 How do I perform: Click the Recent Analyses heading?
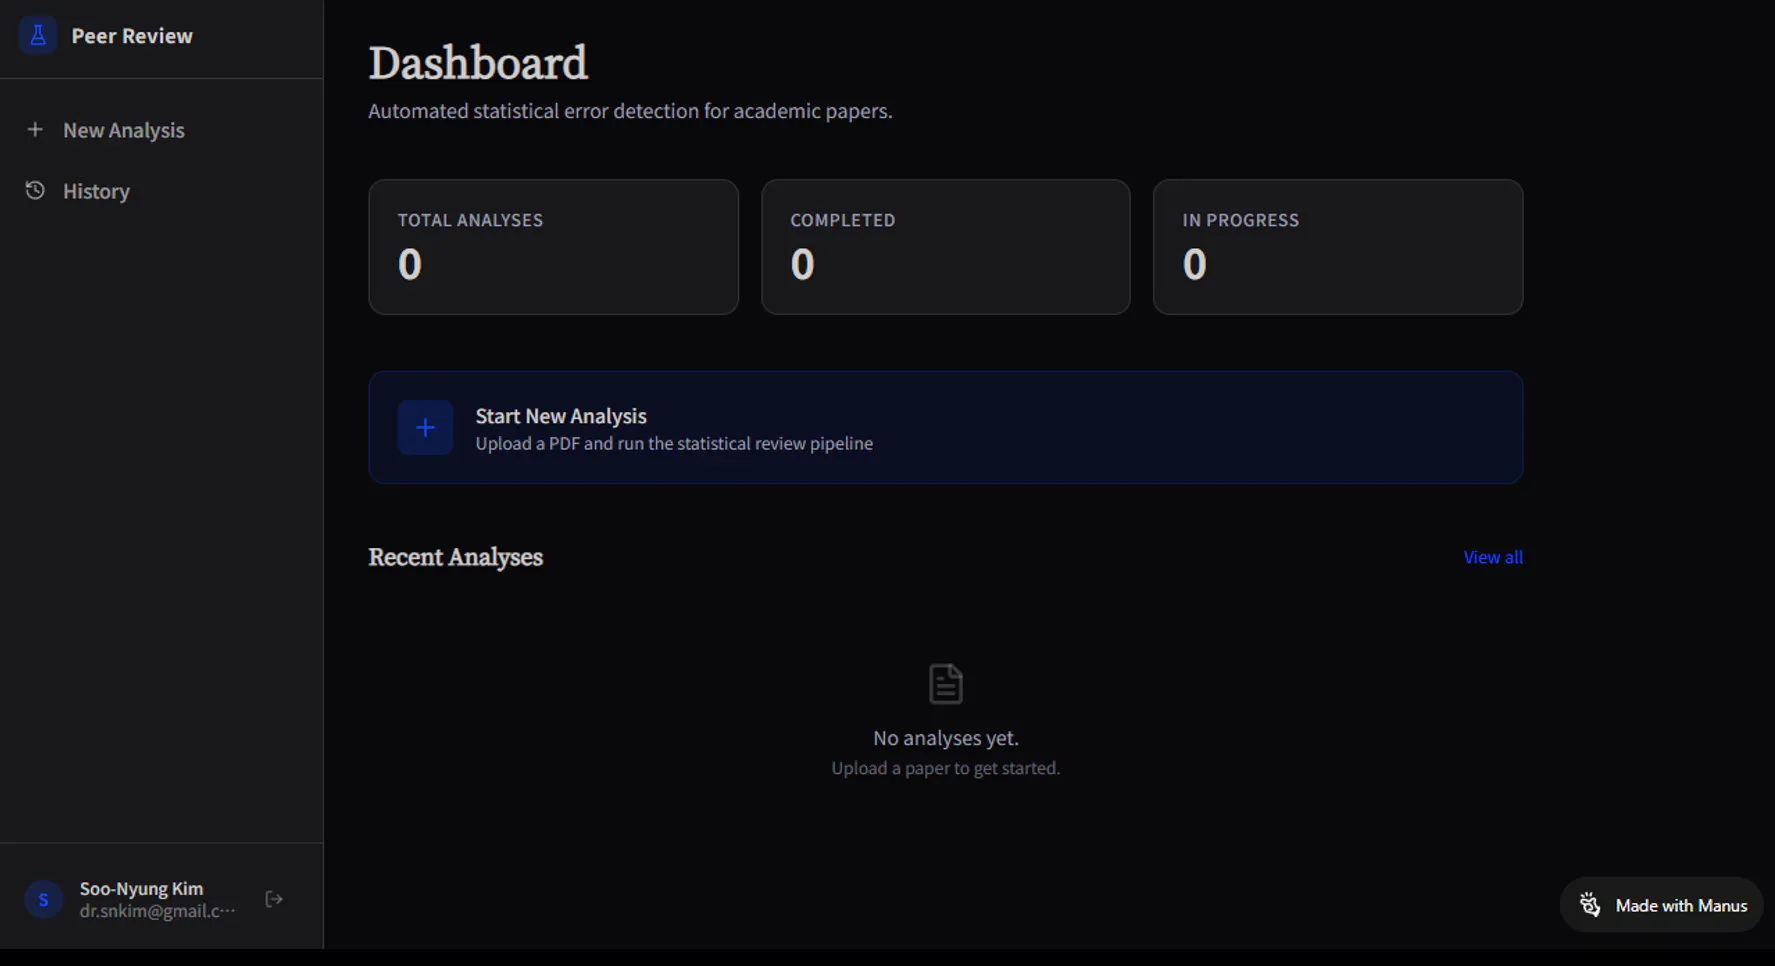click(455, 557)
